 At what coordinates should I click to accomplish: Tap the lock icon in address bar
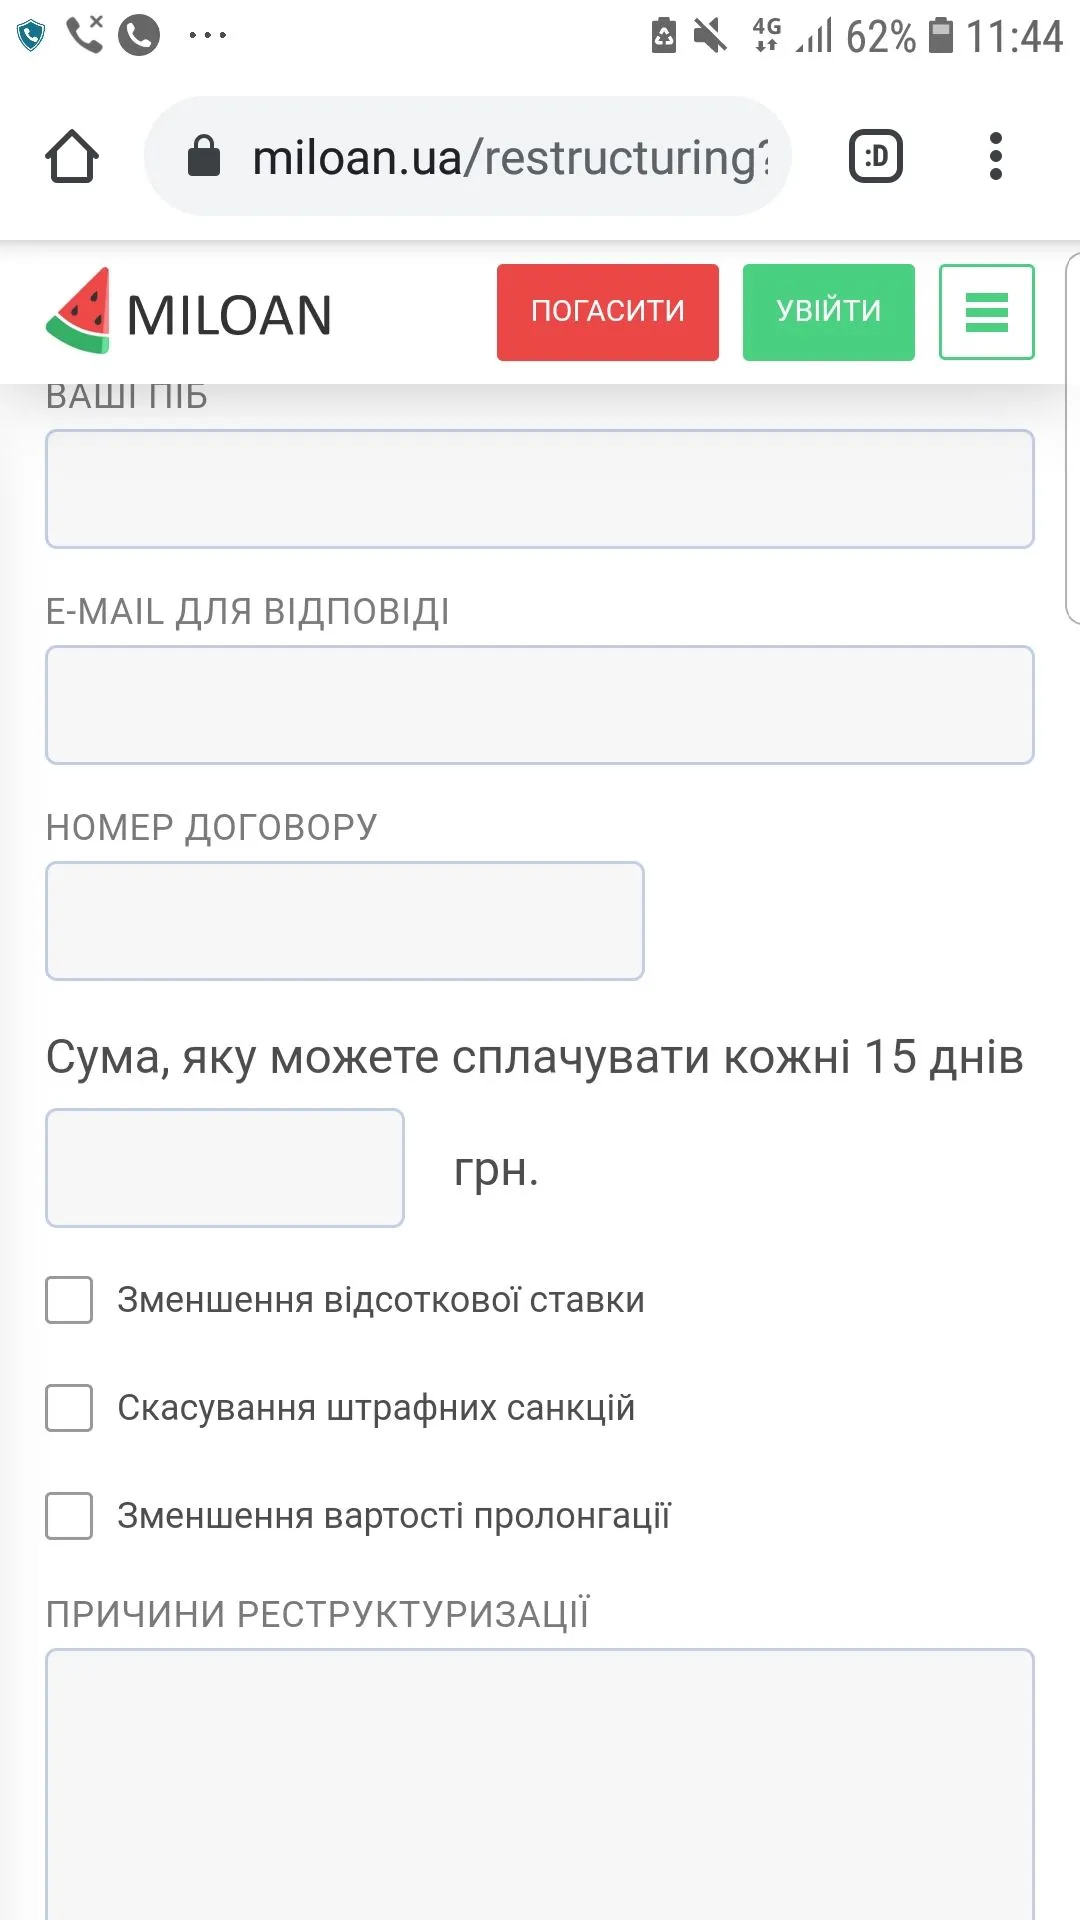pyautogui.click(x=204, y=157)
